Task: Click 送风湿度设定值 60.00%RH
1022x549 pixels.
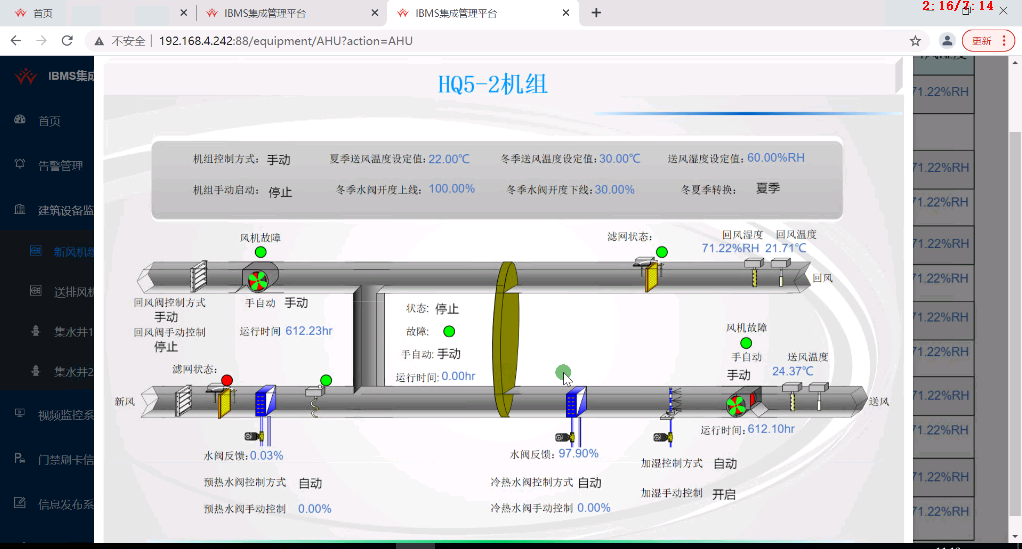Action: [x=776, y=158]
